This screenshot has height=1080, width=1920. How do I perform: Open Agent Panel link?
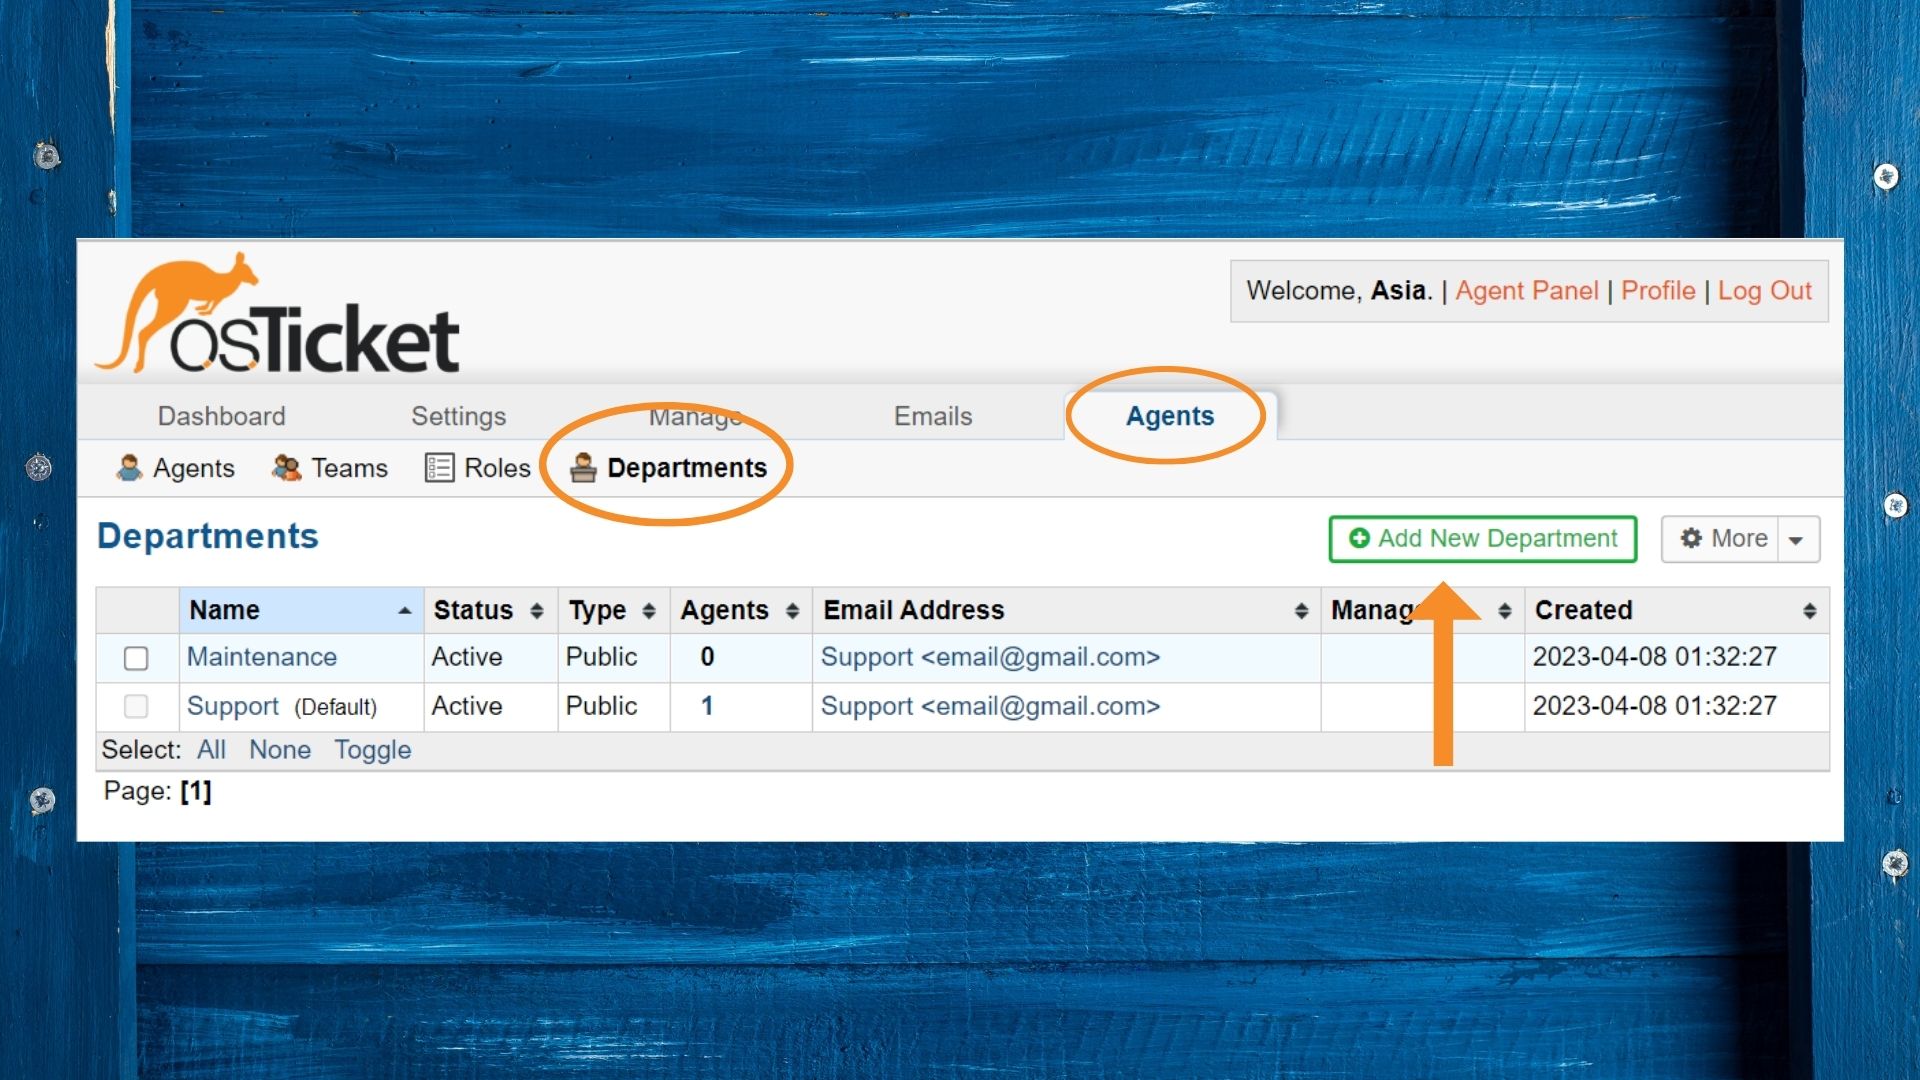click(1526, 291)
